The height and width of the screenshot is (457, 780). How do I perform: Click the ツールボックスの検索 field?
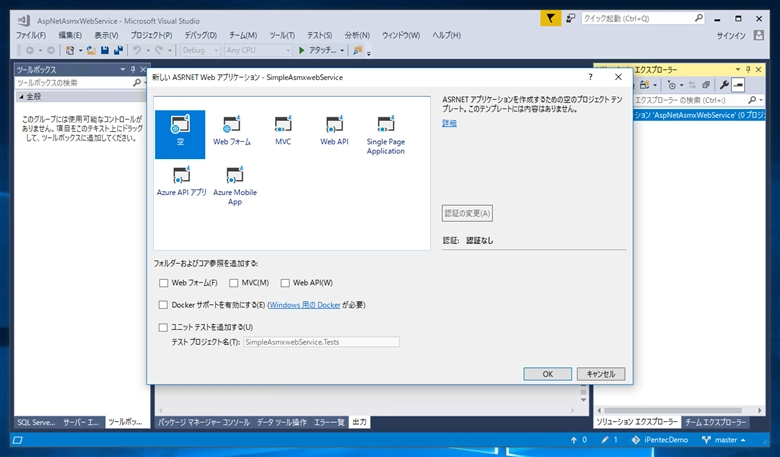(x=74, y=83)
